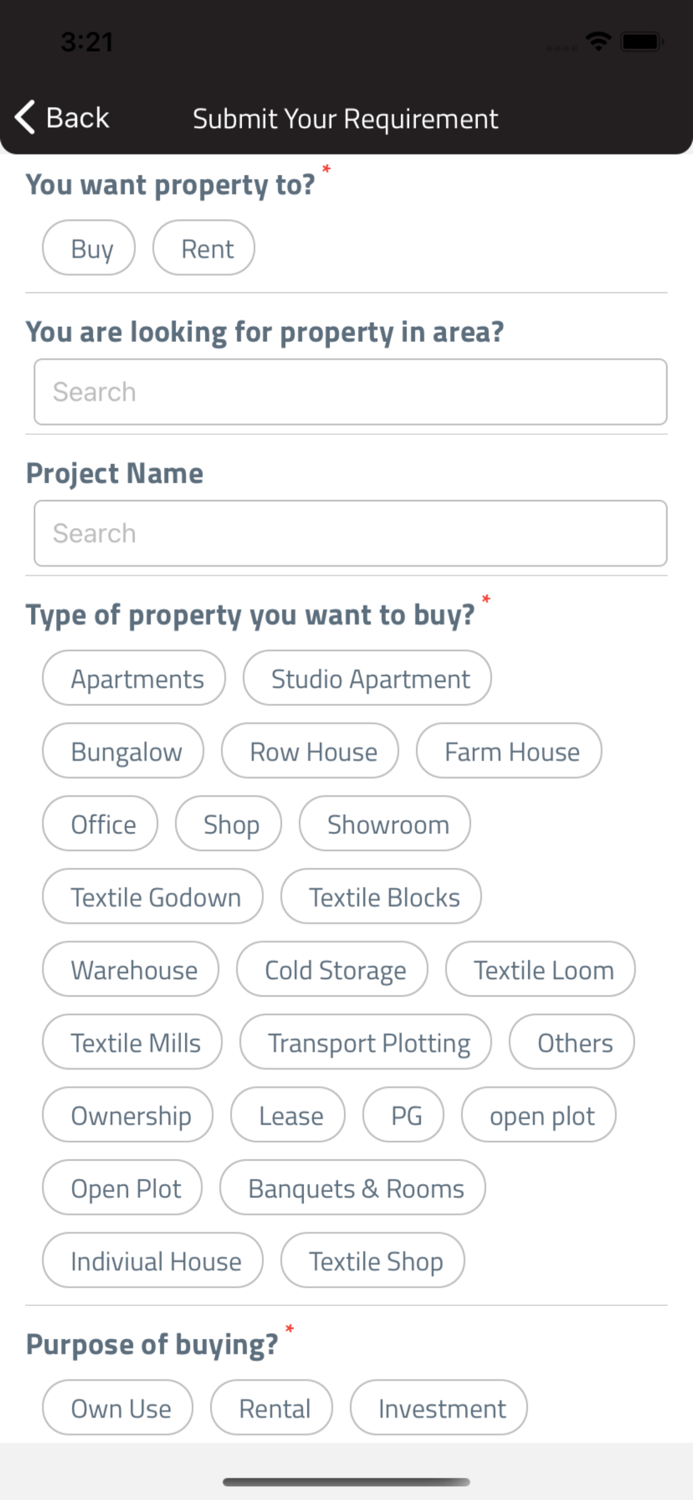
Task: Pick Farm House property type
Action: (x=509, y=751)
